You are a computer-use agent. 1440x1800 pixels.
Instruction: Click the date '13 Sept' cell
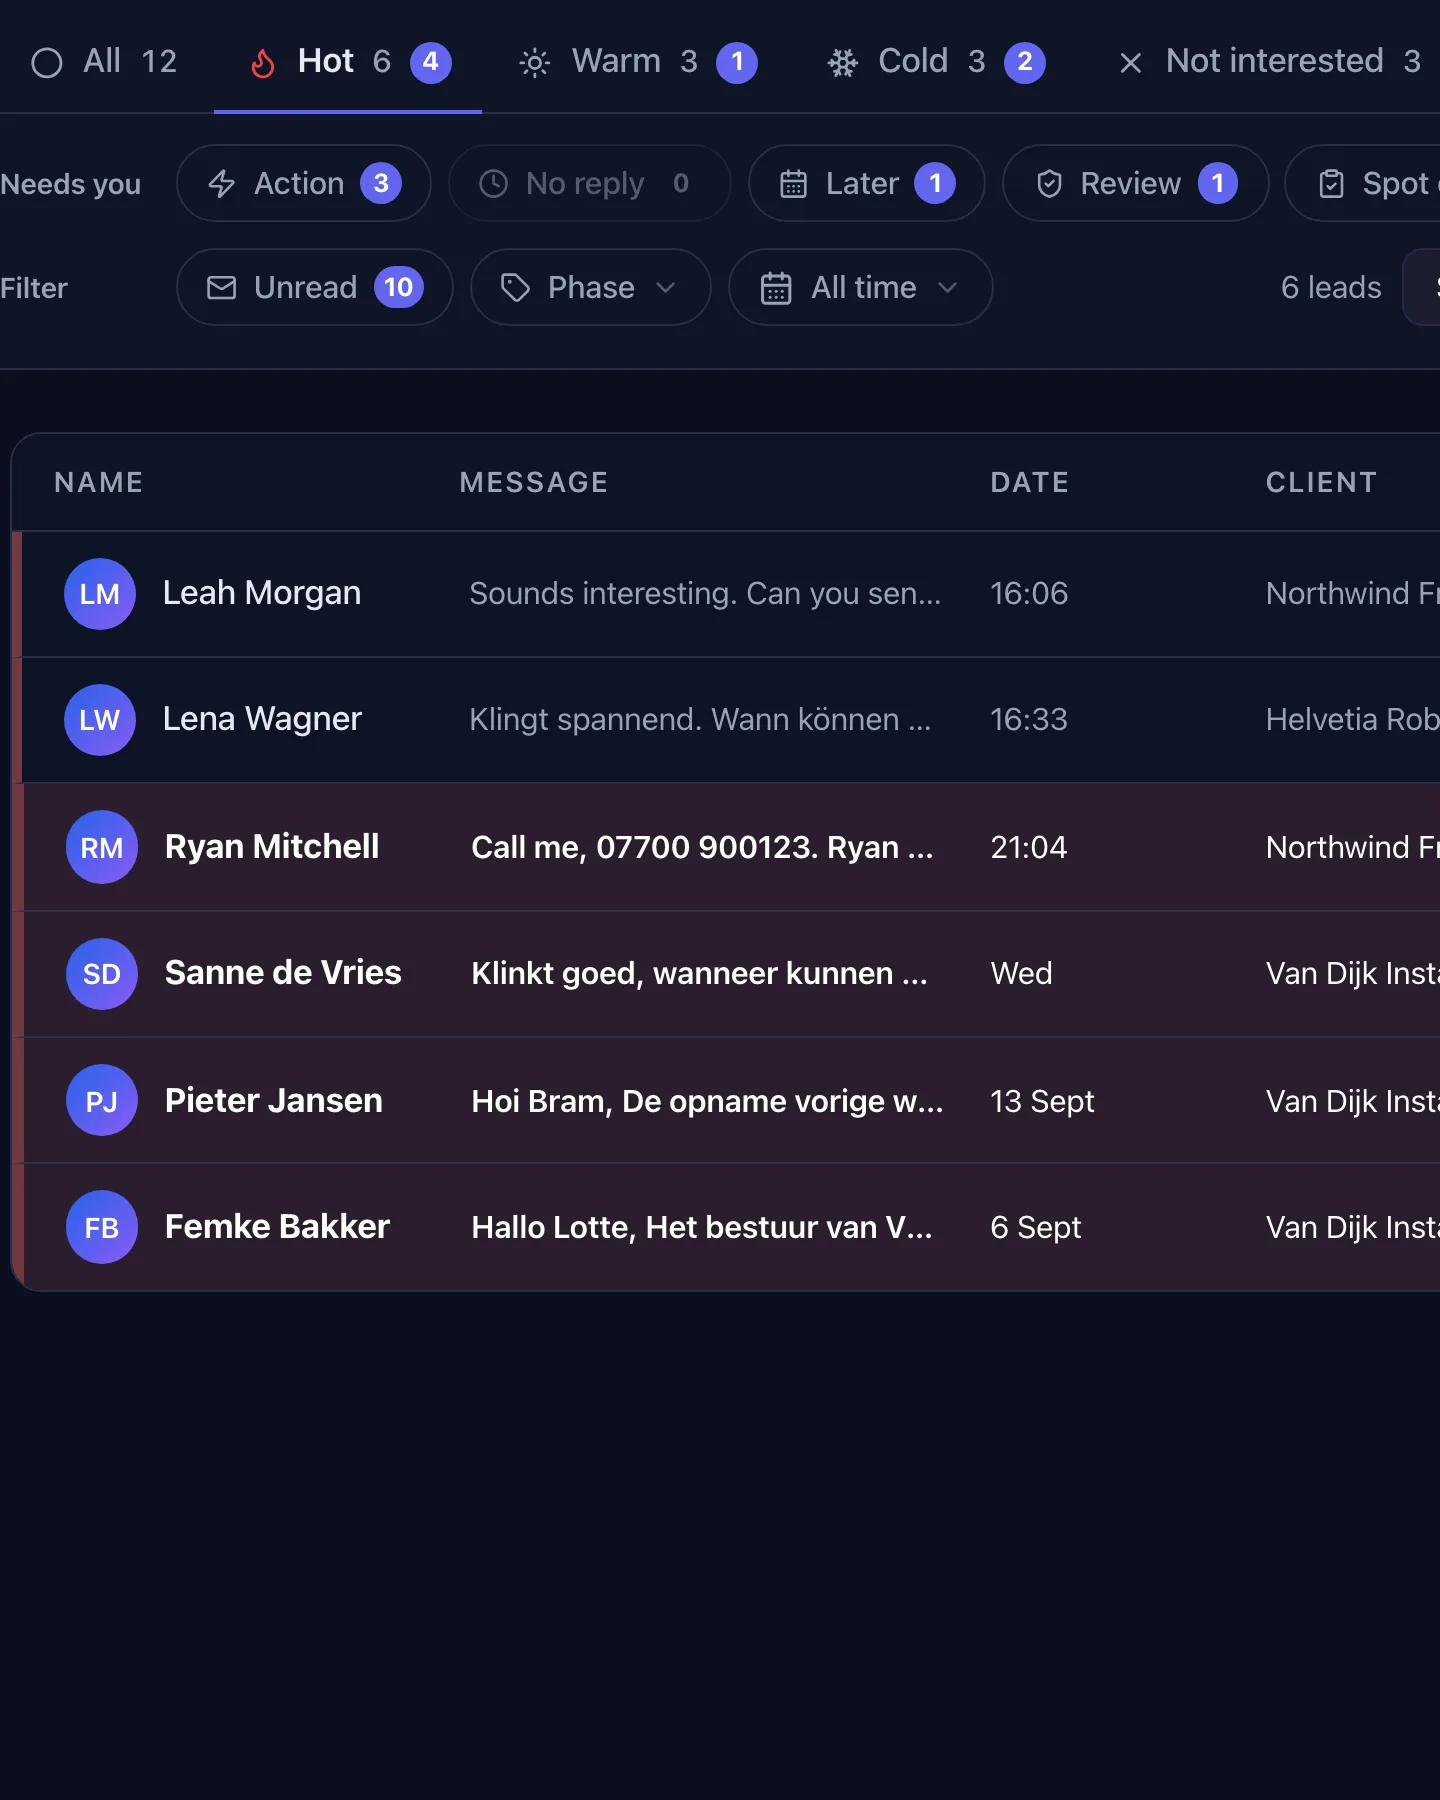(1042, 1101)
